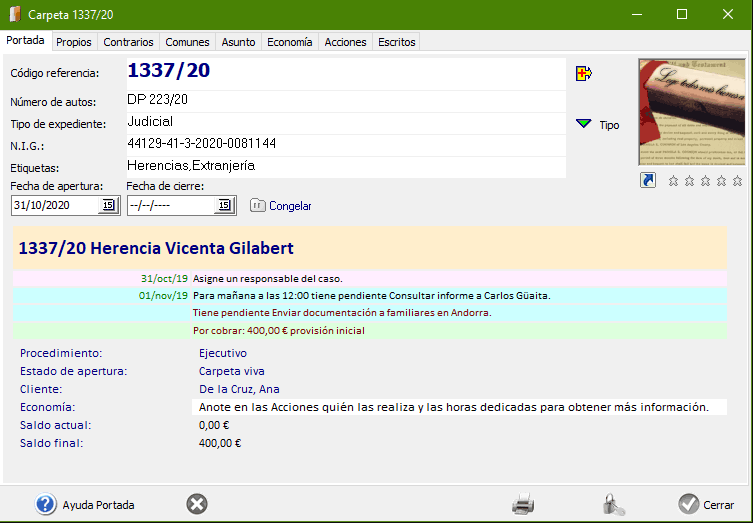Expand the Tipo dropdown arrow
This screenshot has height=523, width=753.
click(x=584, y=125)
